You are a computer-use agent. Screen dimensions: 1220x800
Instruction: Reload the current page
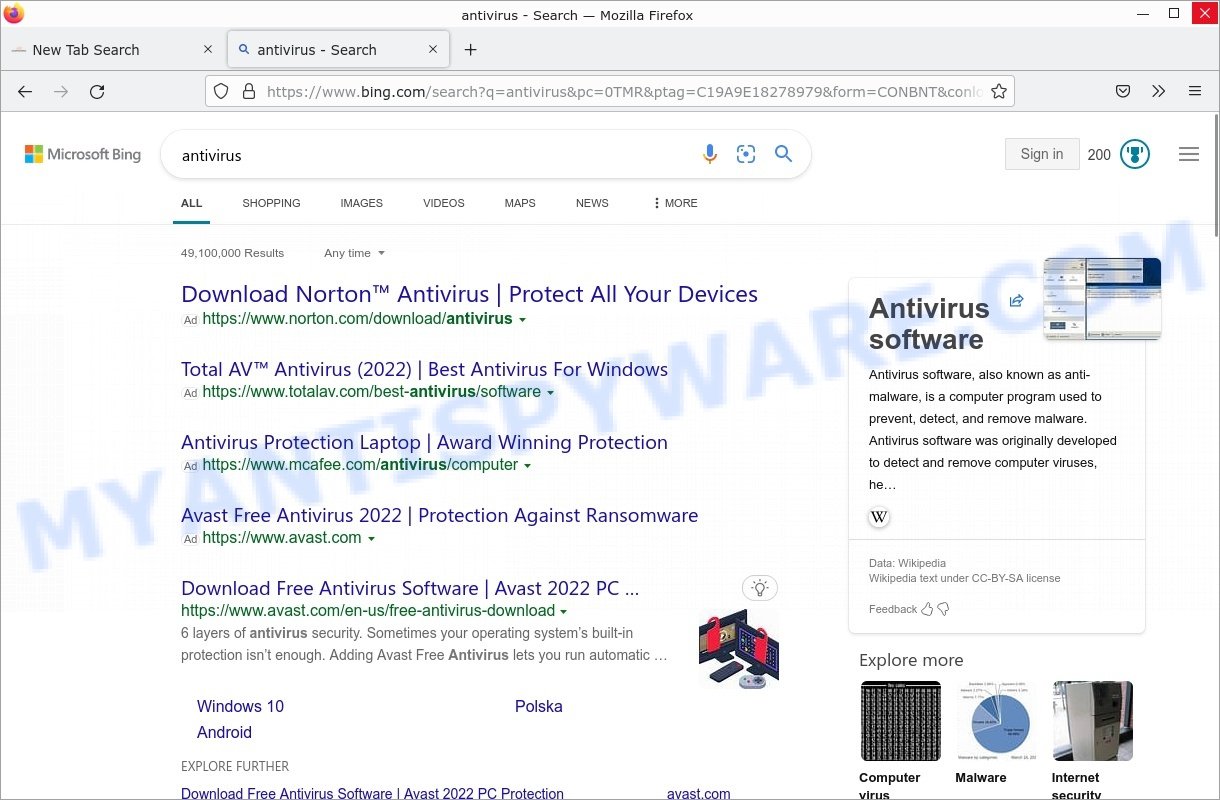(97, 91)
